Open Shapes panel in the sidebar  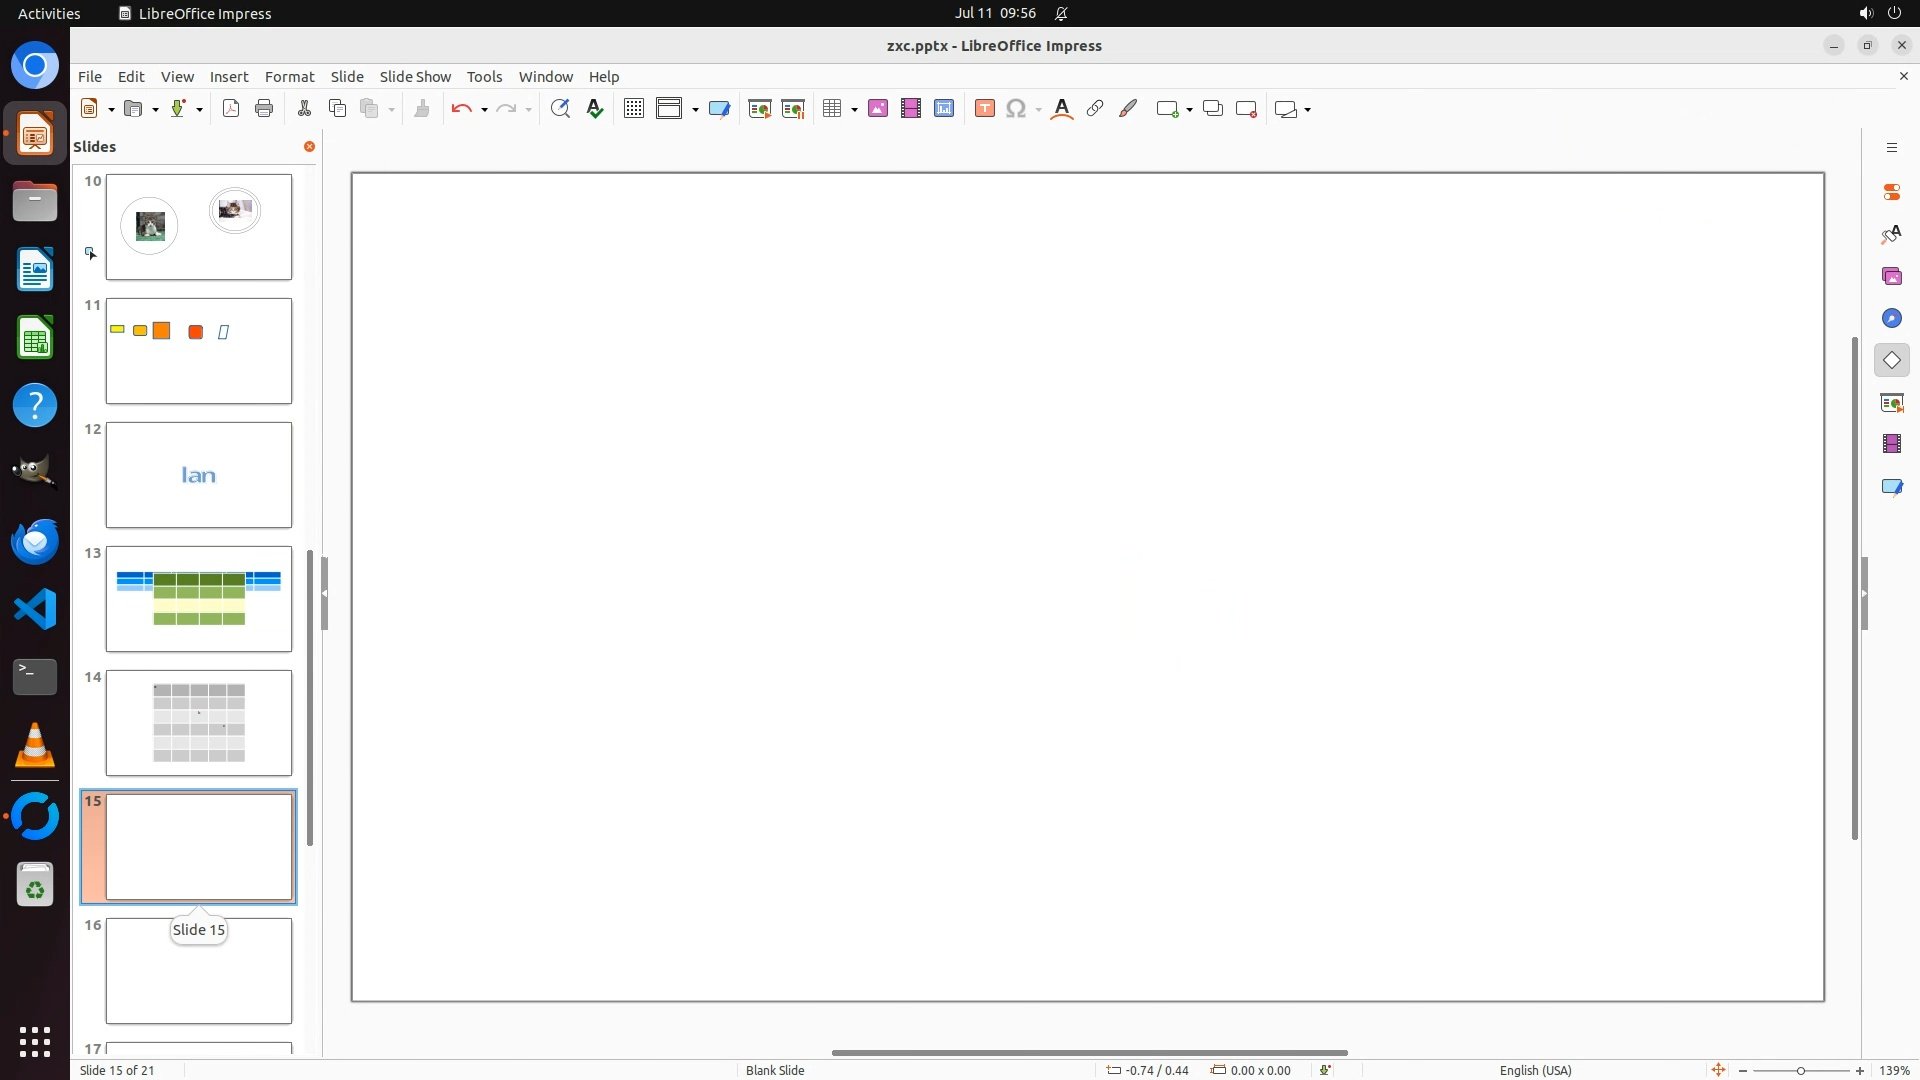click(1891, 360)
